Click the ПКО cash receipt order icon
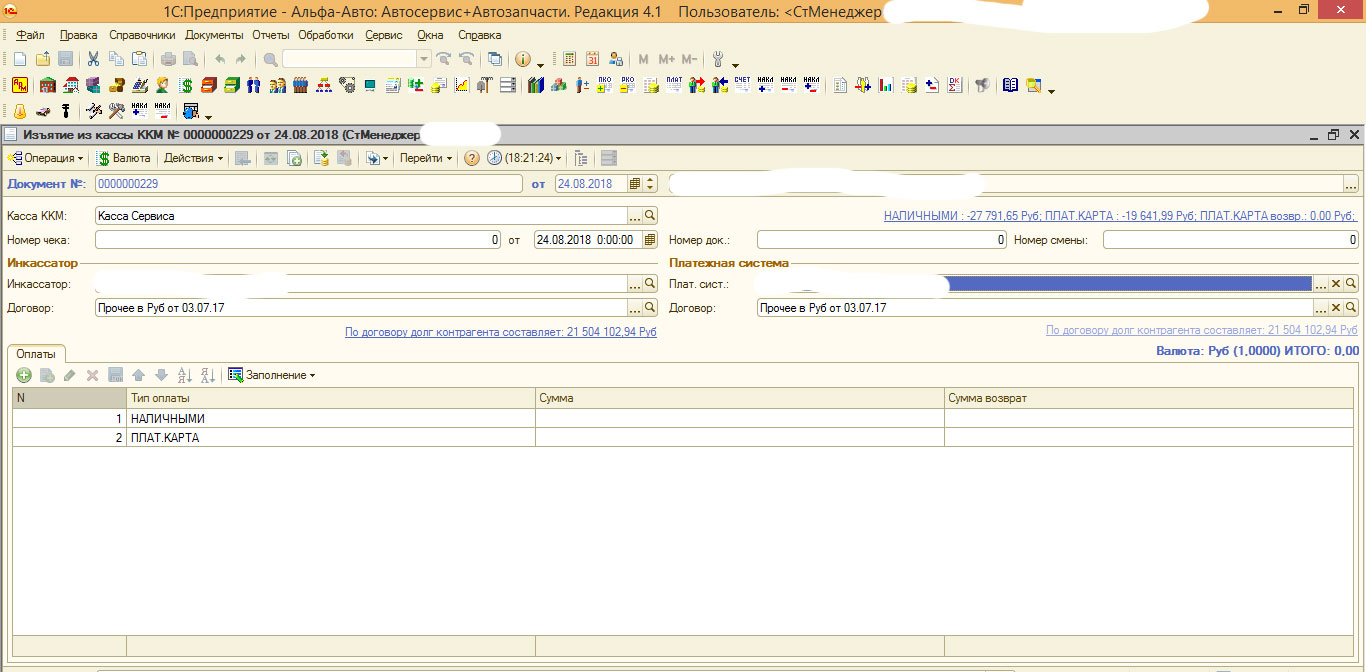The image size is (1366, 672). pyautogui.click(x=604, y=85)
